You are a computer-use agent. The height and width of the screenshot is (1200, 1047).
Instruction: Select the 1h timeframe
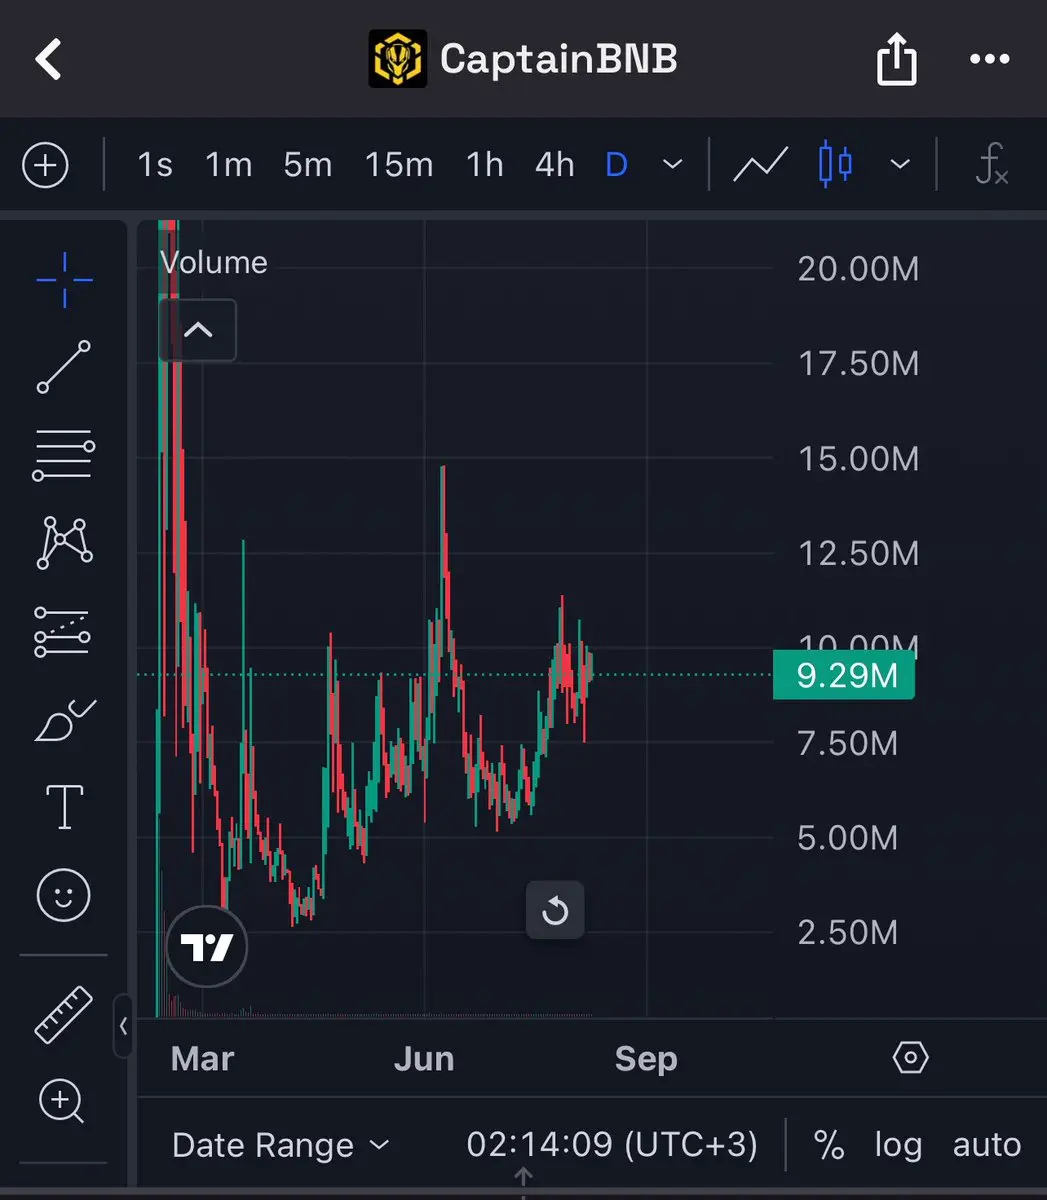pyautogui.click(x=485, y=164)
